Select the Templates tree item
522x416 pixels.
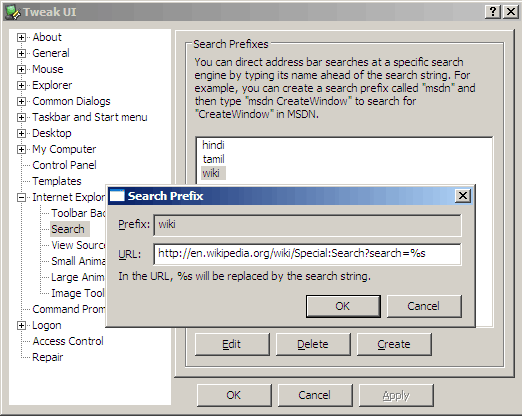pos(57,181)
